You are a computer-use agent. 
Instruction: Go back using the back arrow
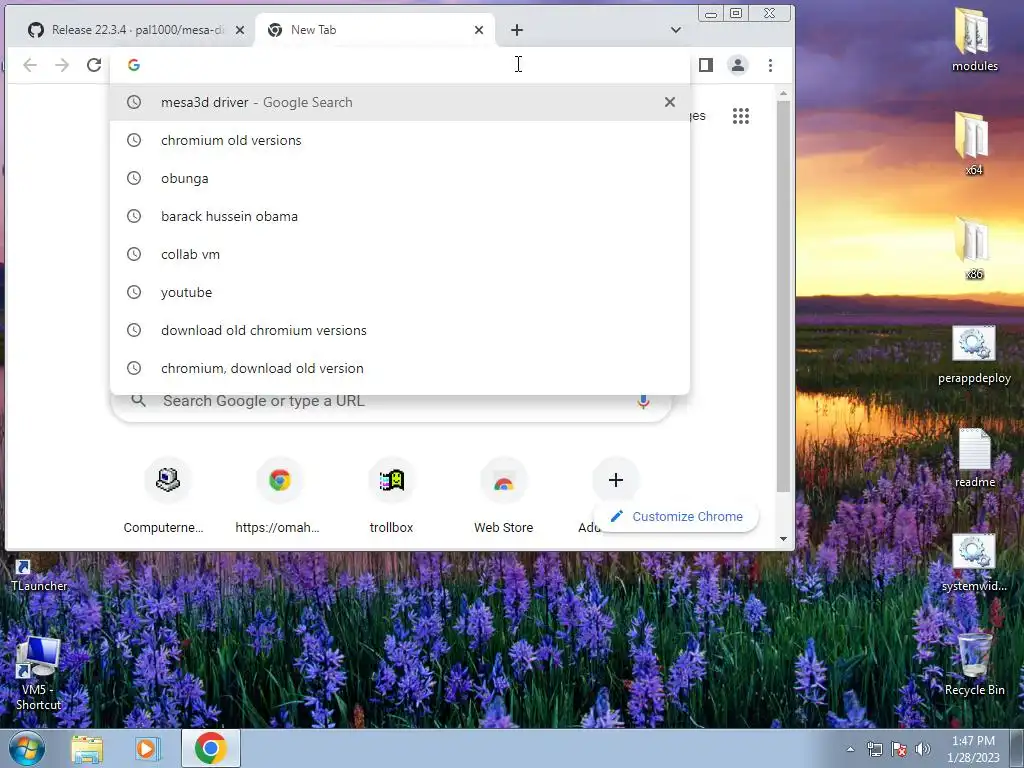pyautogui.click(x=30, y=65)
